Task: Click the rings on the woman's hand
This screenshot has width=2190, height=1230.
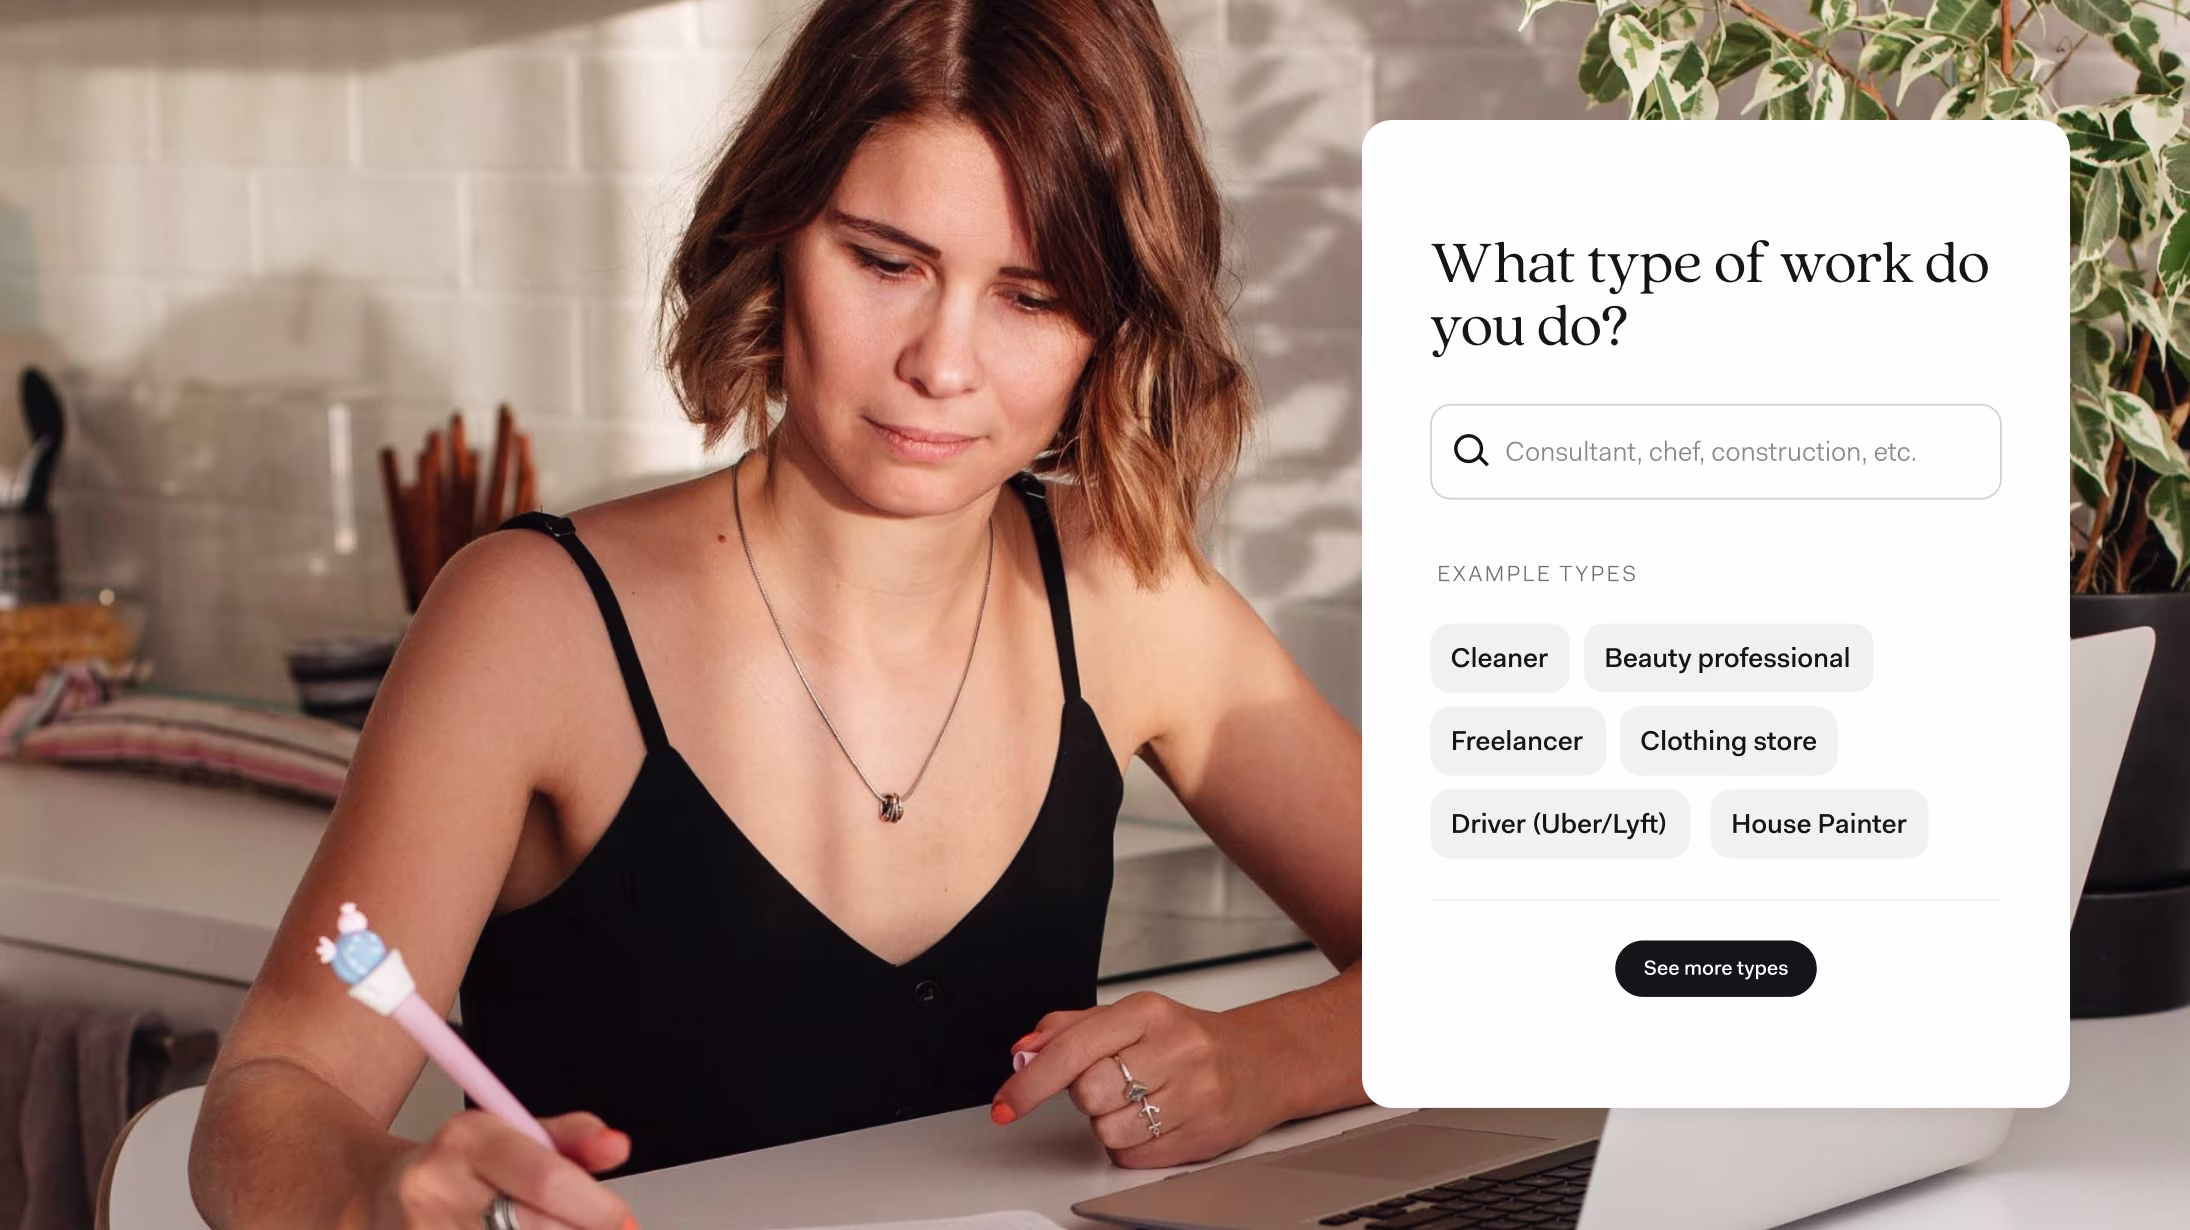Action: point(1138,1095)
